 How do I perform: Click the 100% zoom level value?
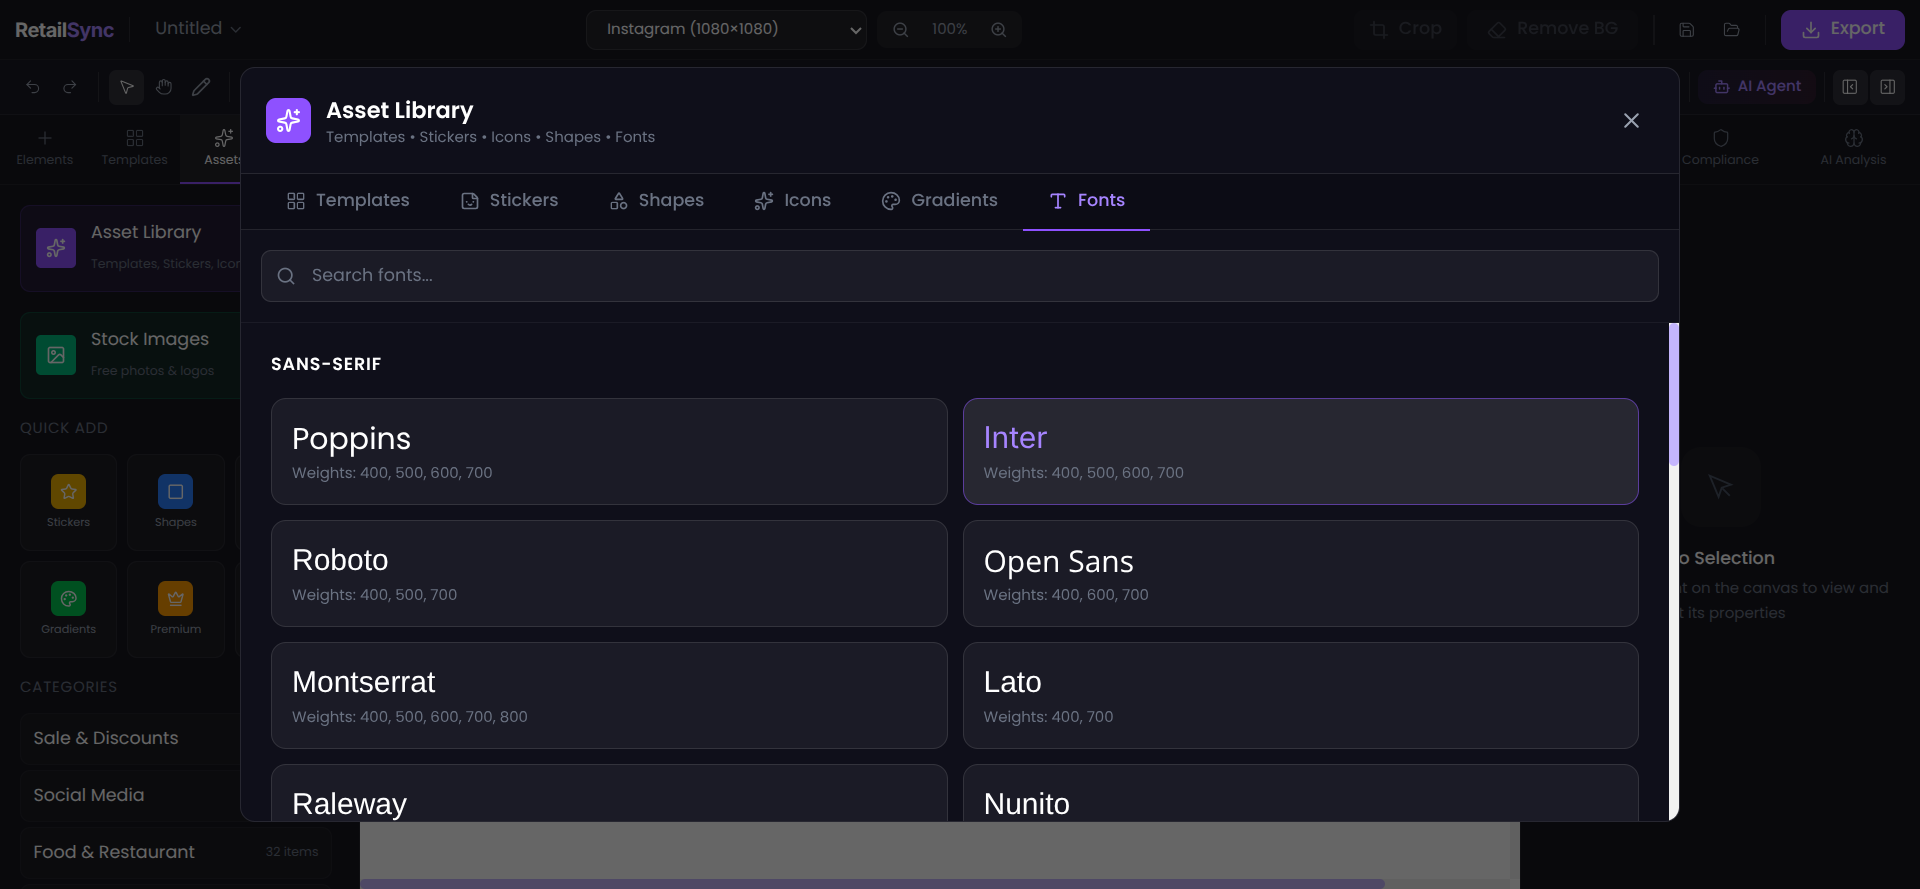point(949,30)
